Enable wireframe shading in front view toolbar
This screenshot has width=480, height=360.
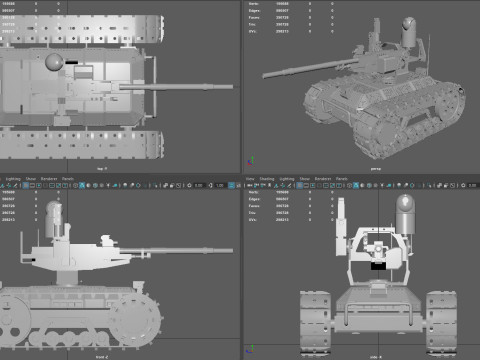[75, 185]
